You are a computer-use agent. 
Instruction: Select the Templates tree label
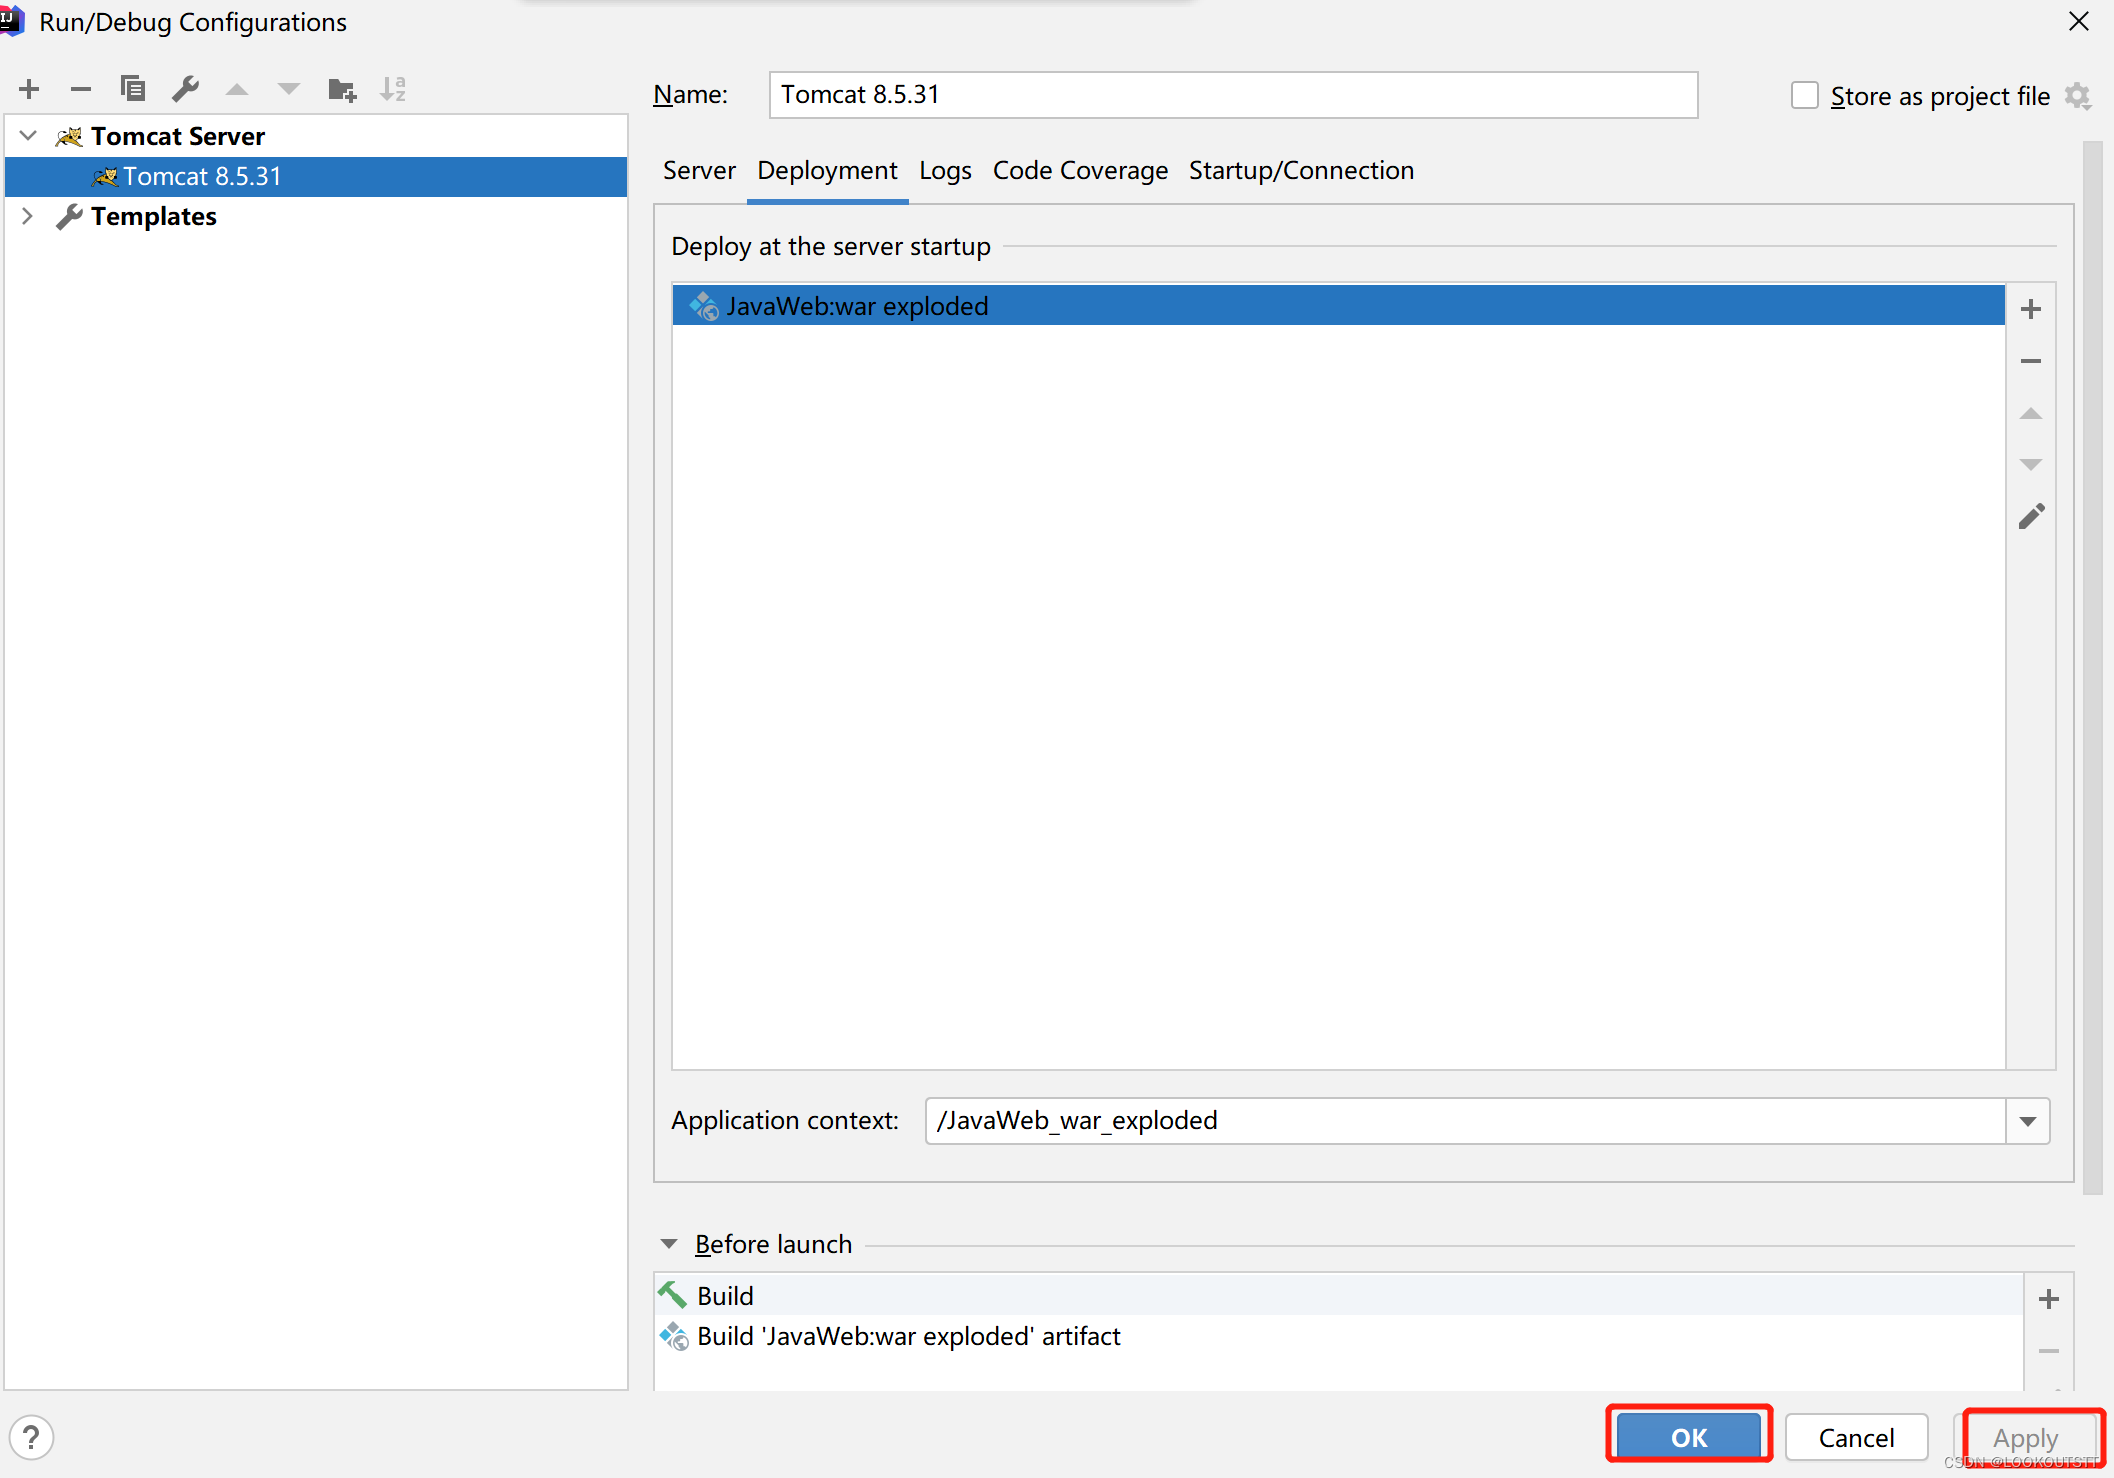[x=154, y=216]
